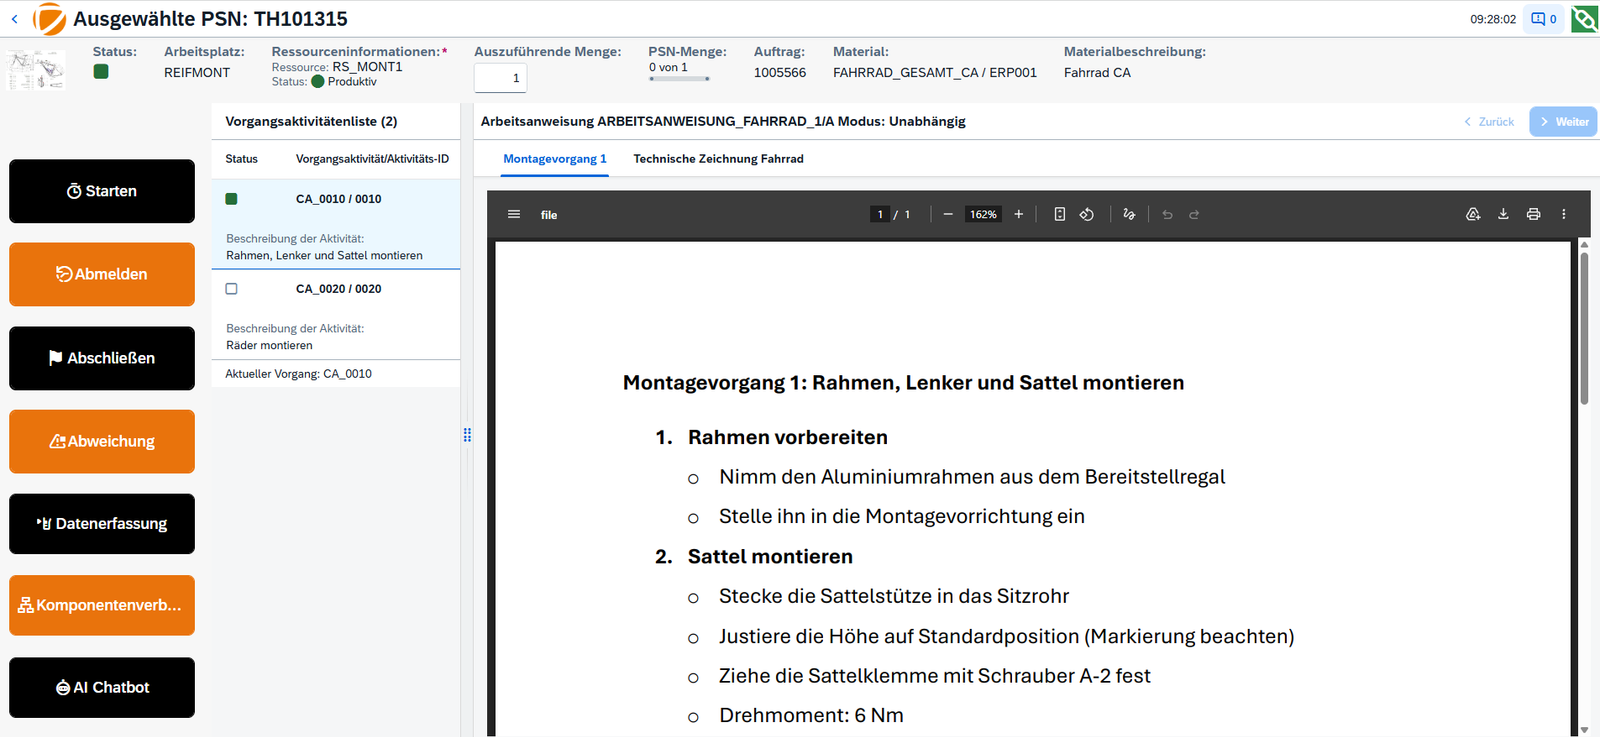Click the Weiter button
The width and height of the screenshot is (1600, 737).
tap(1563, 122)
